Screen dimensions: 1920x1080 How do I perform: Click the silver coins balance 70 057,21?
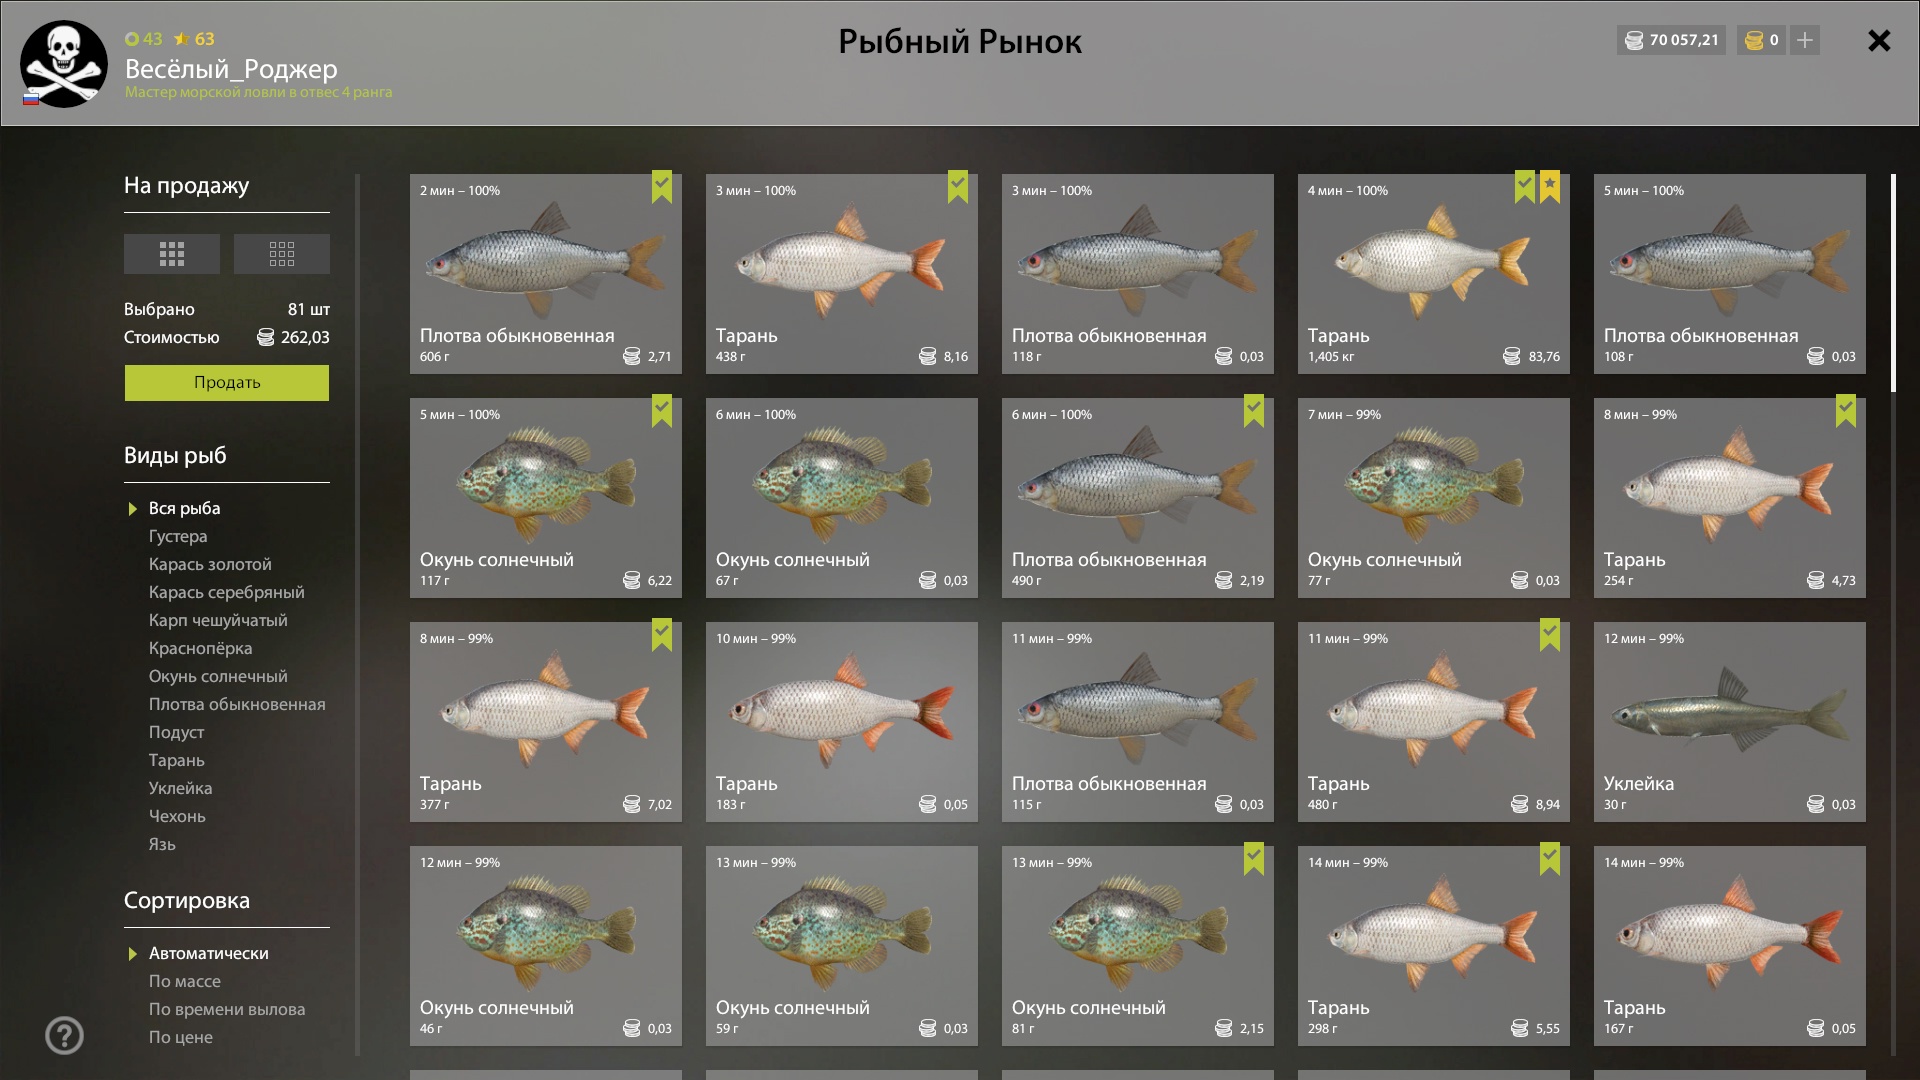pyautogui.click(x=1671, y=40)
